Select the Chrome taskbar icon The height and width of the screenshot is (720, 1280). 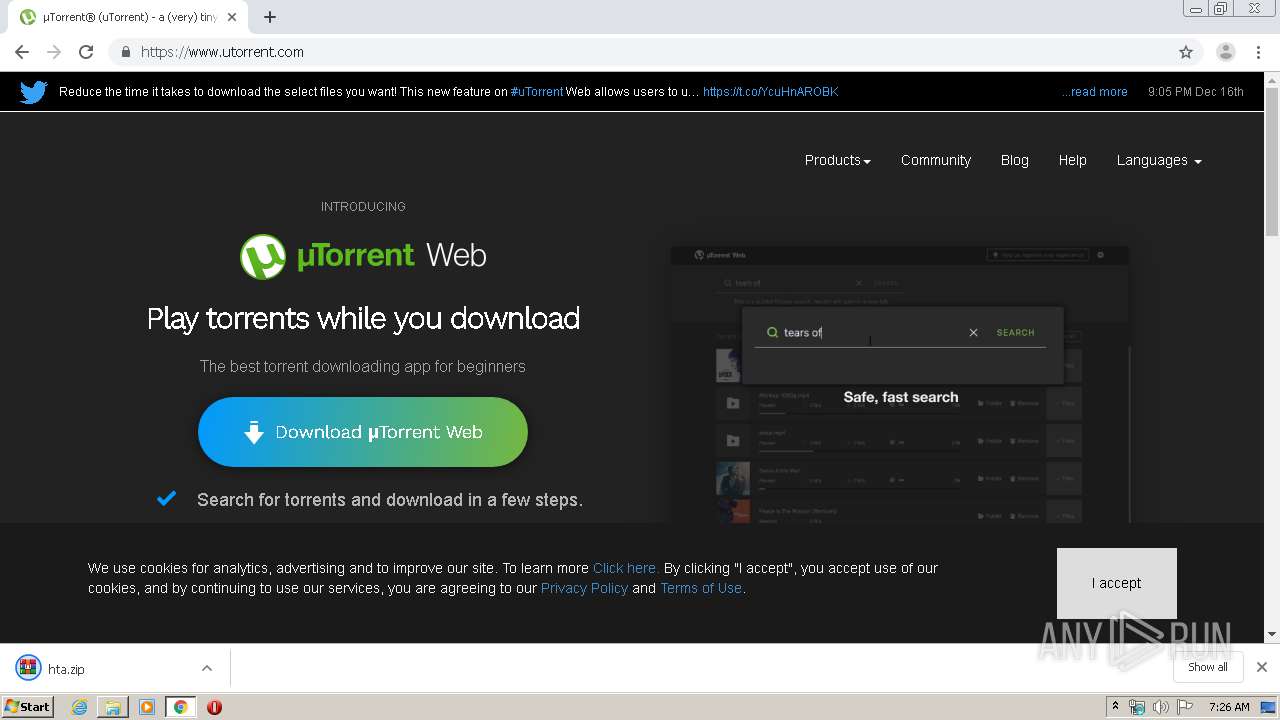(x=181, y=707)
